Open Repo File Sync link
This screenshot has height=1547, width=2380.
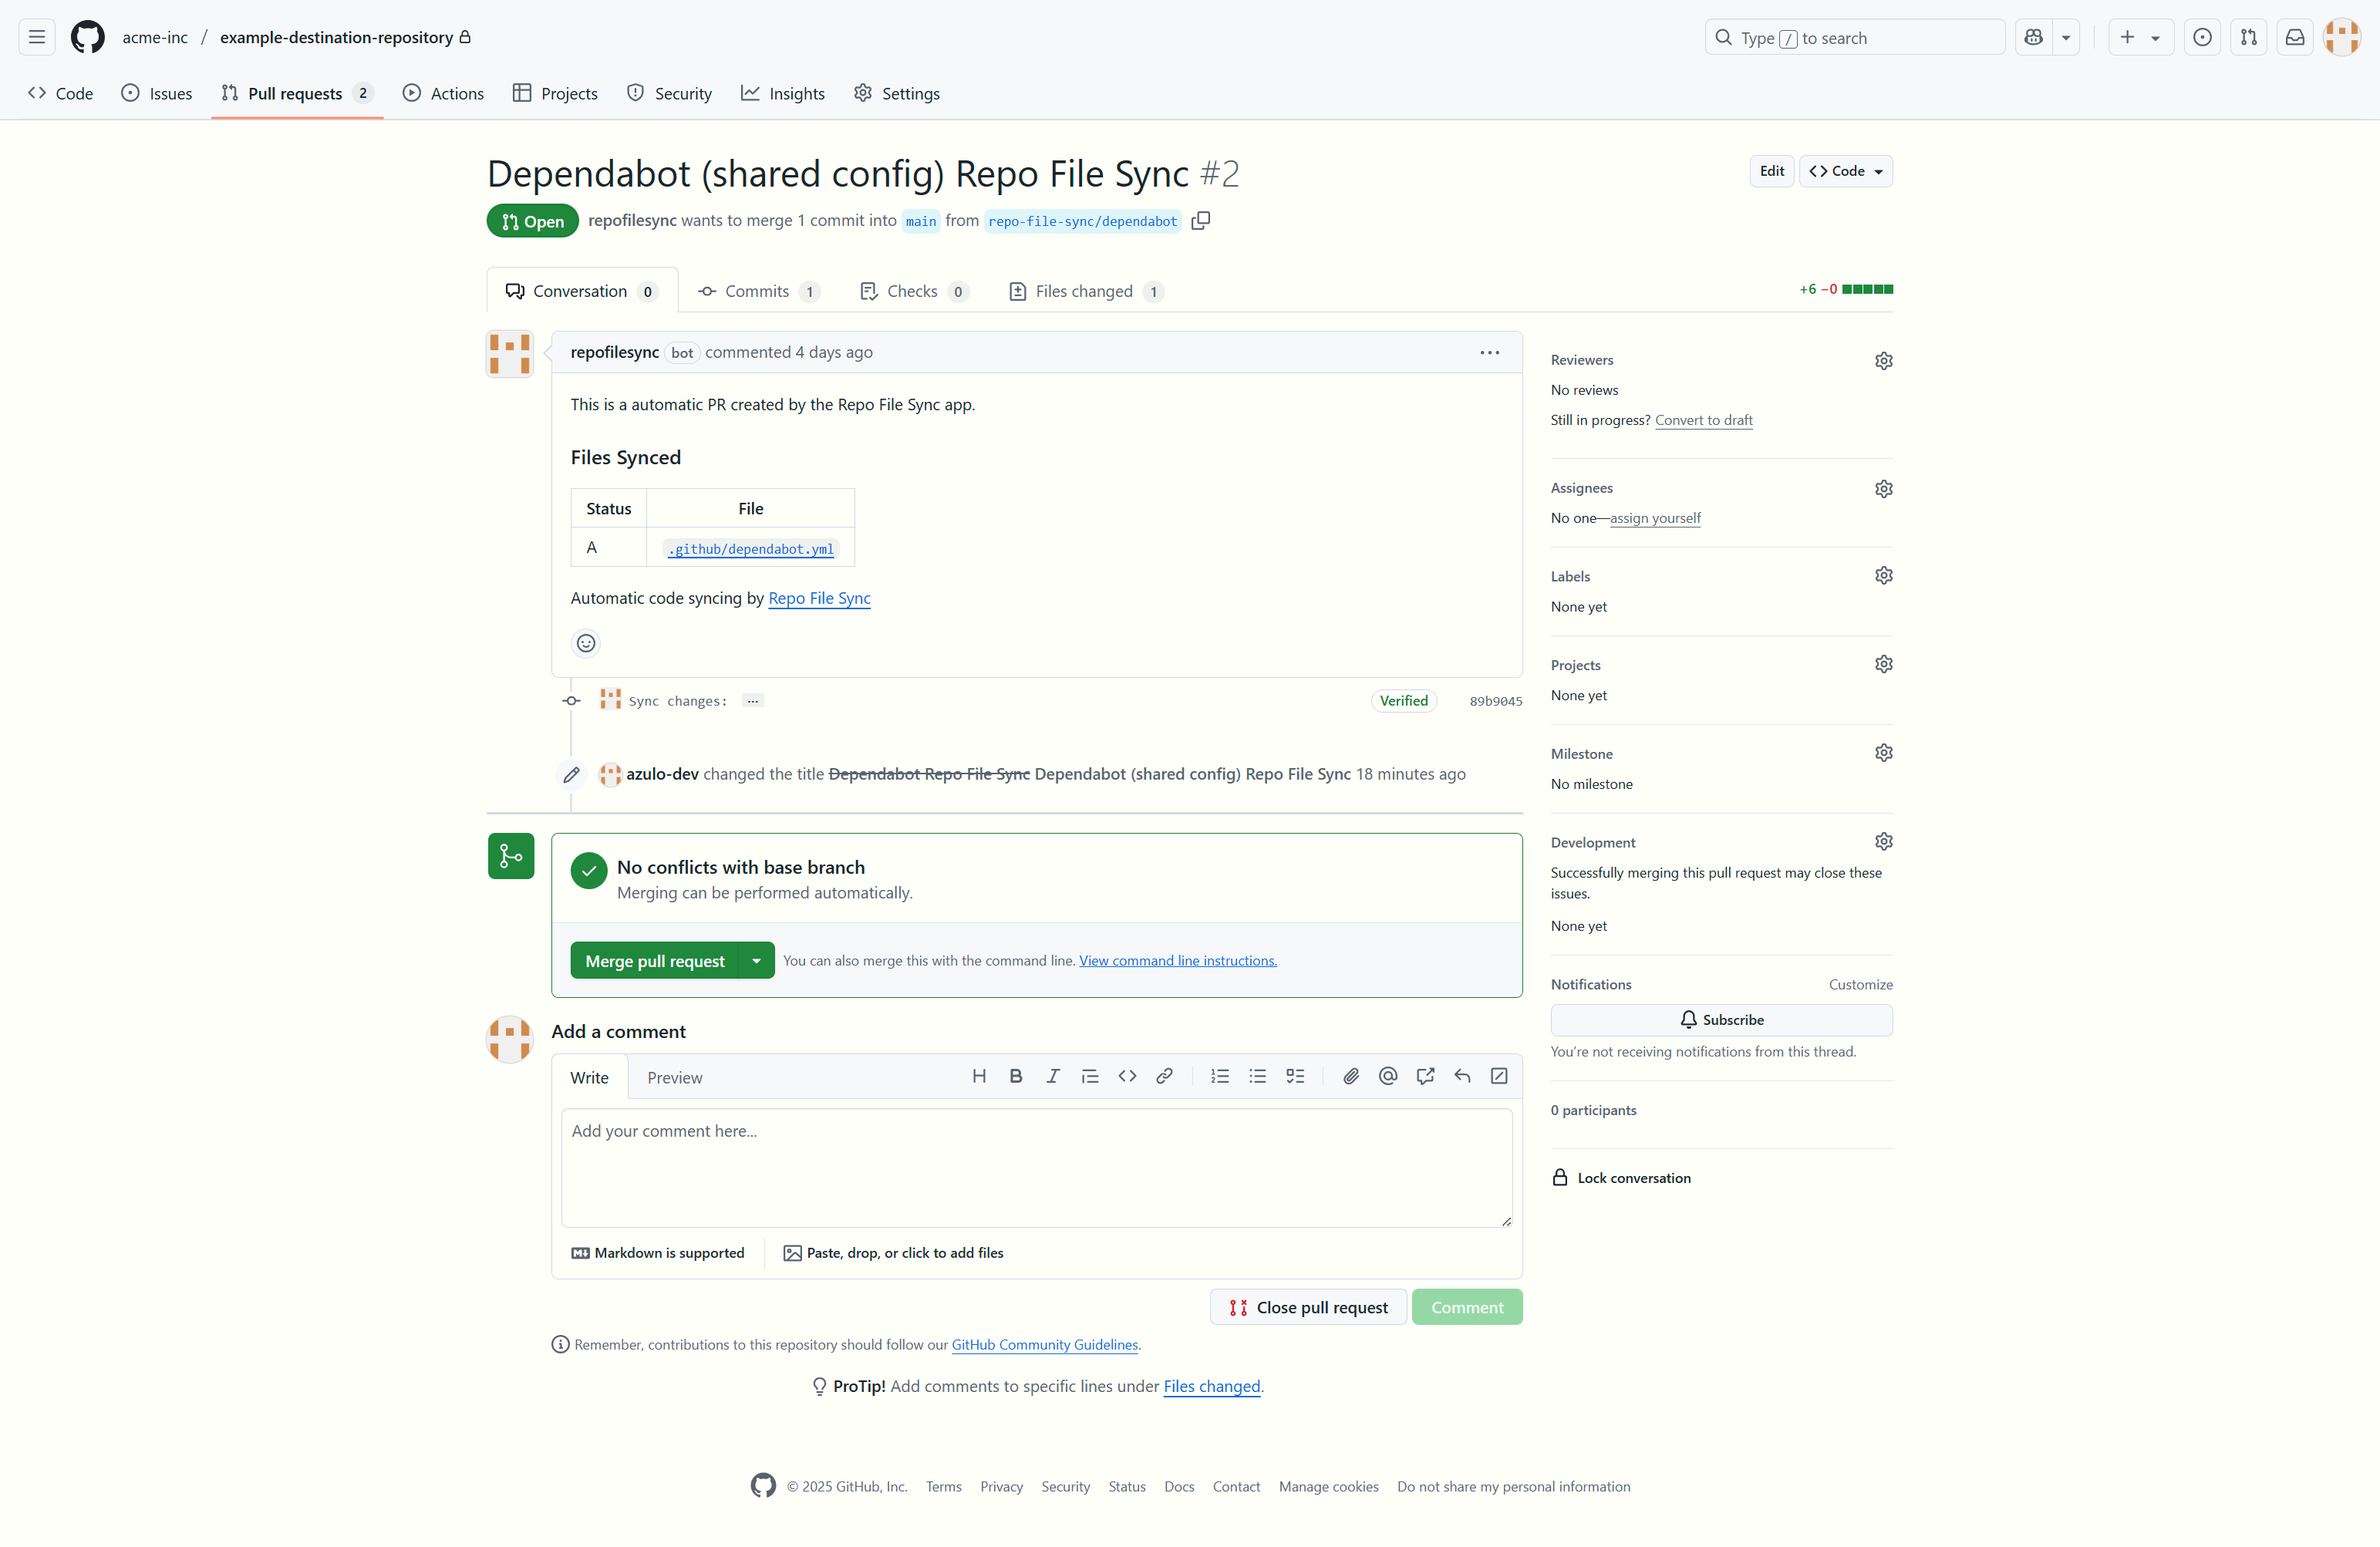[819, 598]
